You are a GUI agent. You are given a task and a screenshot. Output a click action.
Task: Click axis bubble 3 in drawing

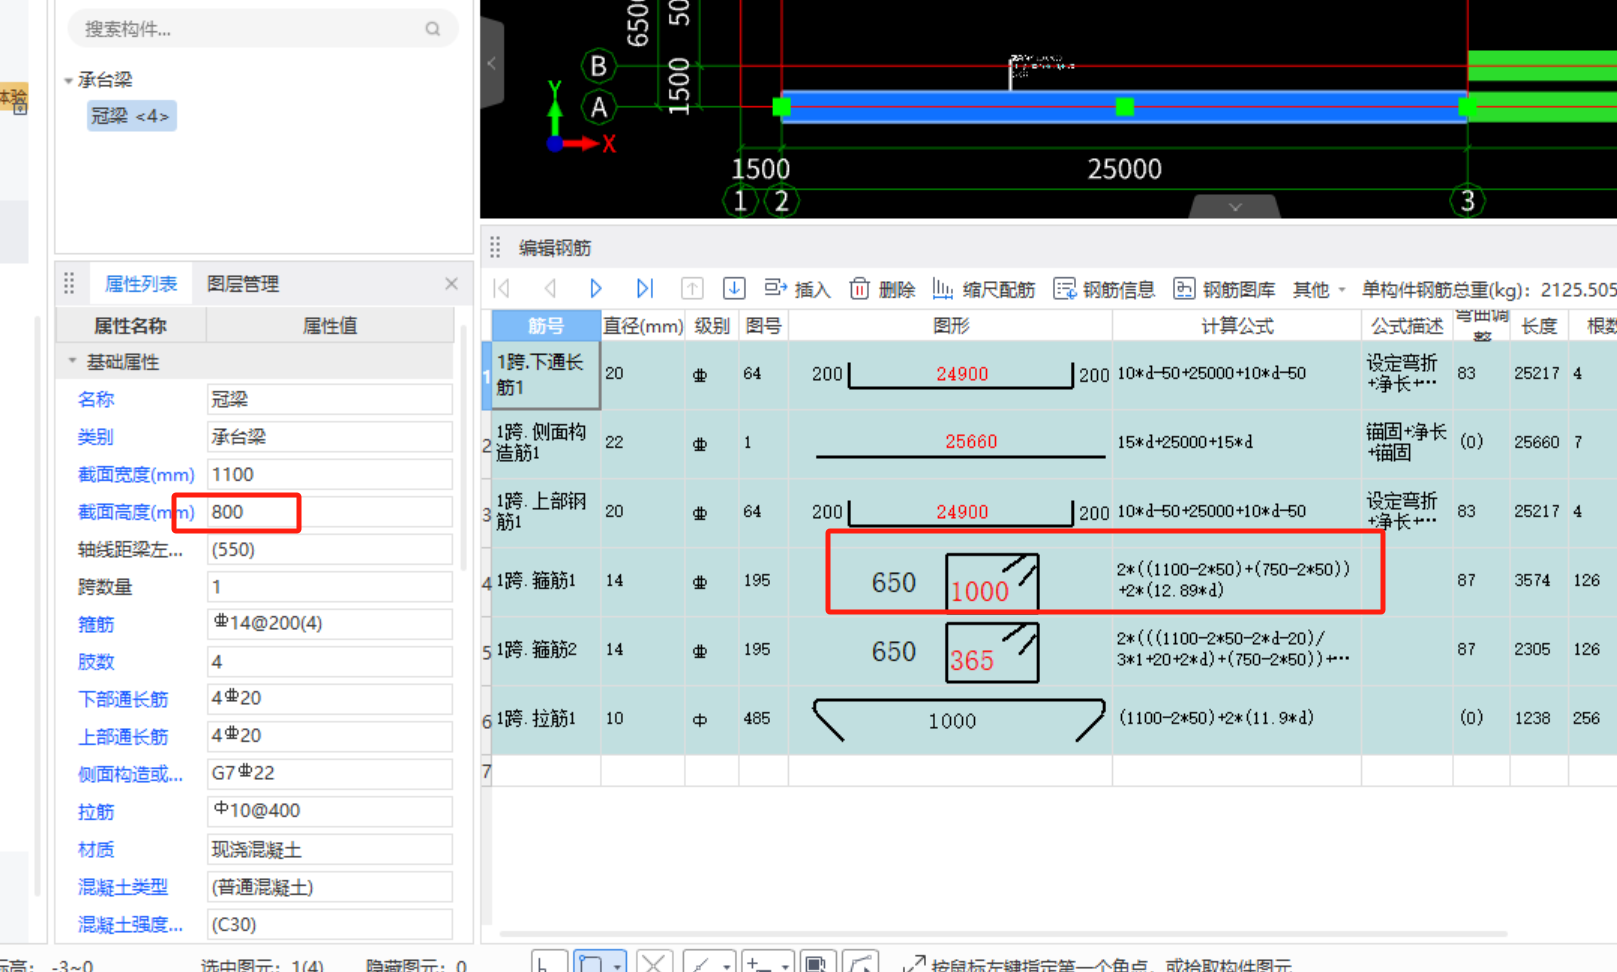(x=1467, y=201)
